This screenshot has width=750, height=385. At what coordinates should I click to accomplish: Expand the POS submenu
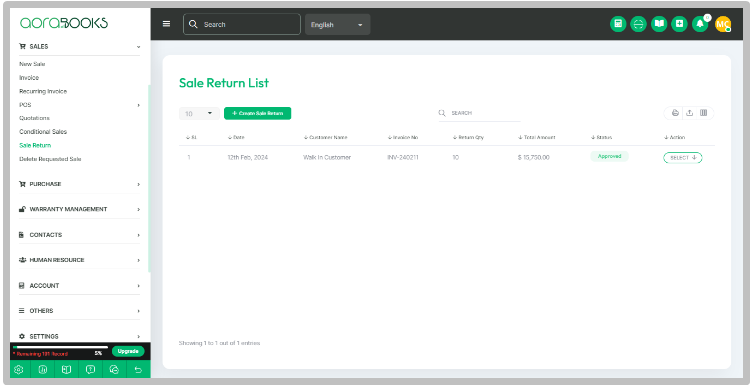coord(79,105)
